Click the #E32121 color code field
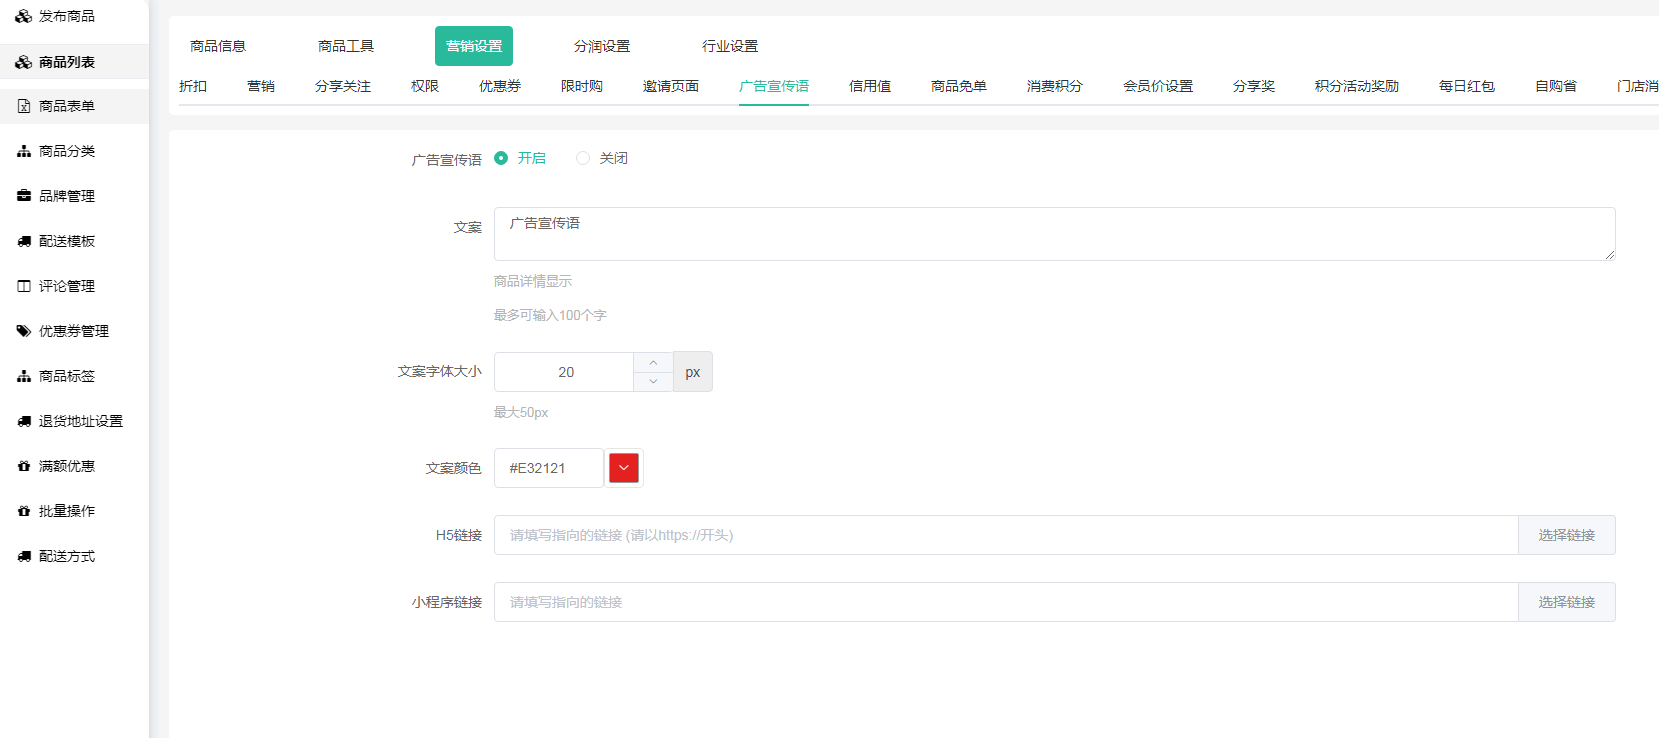This screenshot has height=738, width=1659. [548, 468]
